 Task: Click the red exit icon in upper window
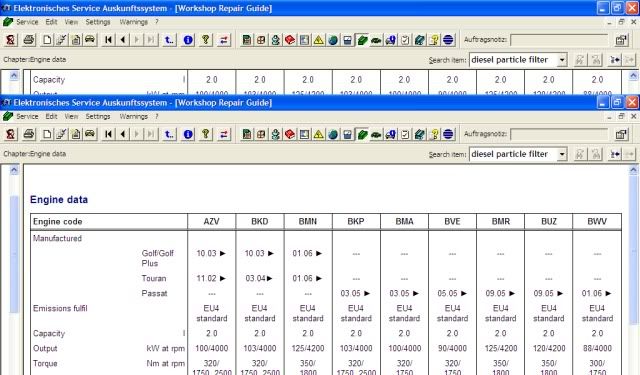10,40
